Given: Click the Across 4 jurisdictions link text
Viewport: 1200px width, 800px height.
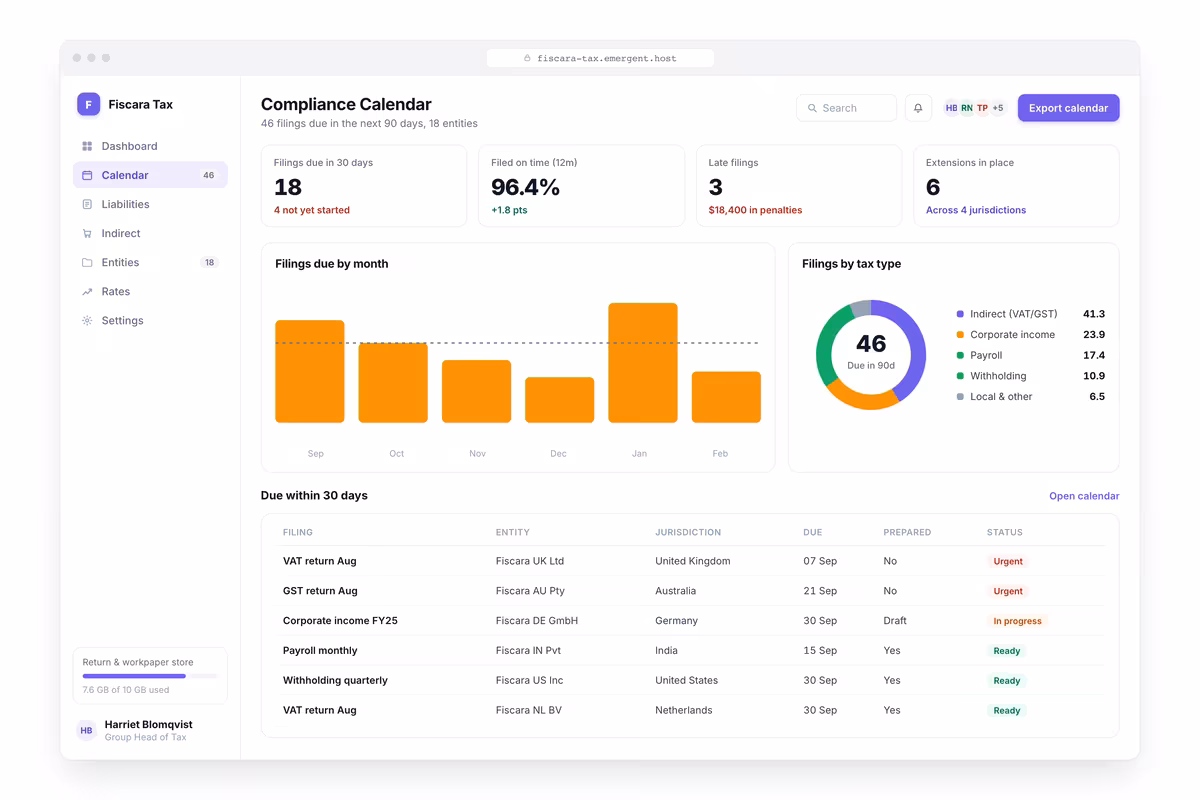Looking at the screenshot, I should (976, 210).
